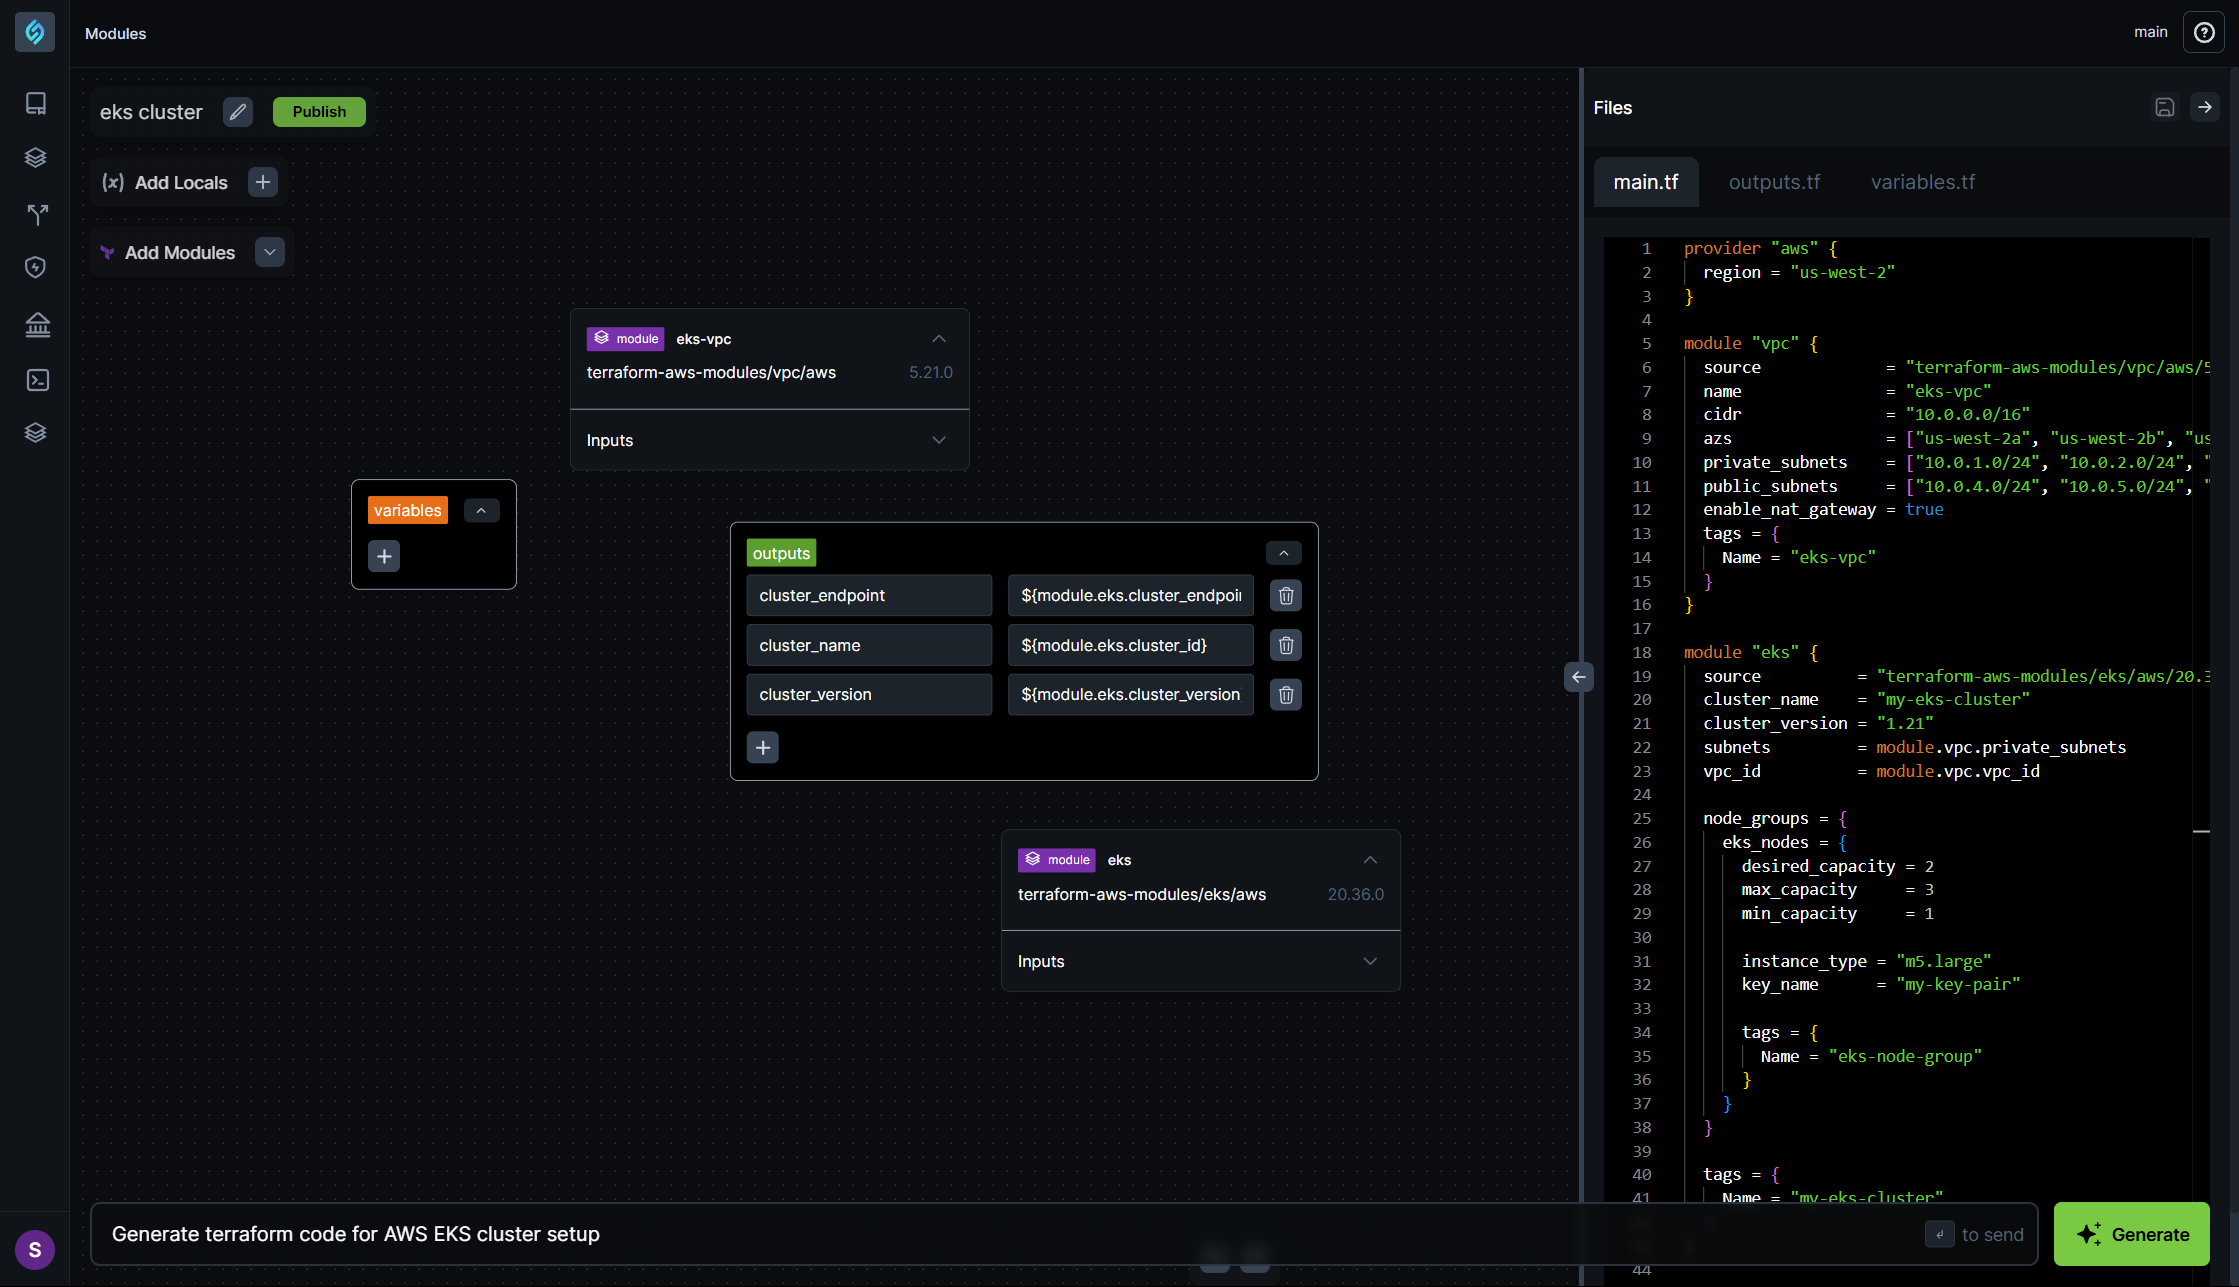This screenshot has width=2239, height=1287.
Task: Publish the eks cluster module
Action: click(x=319, y=112)
